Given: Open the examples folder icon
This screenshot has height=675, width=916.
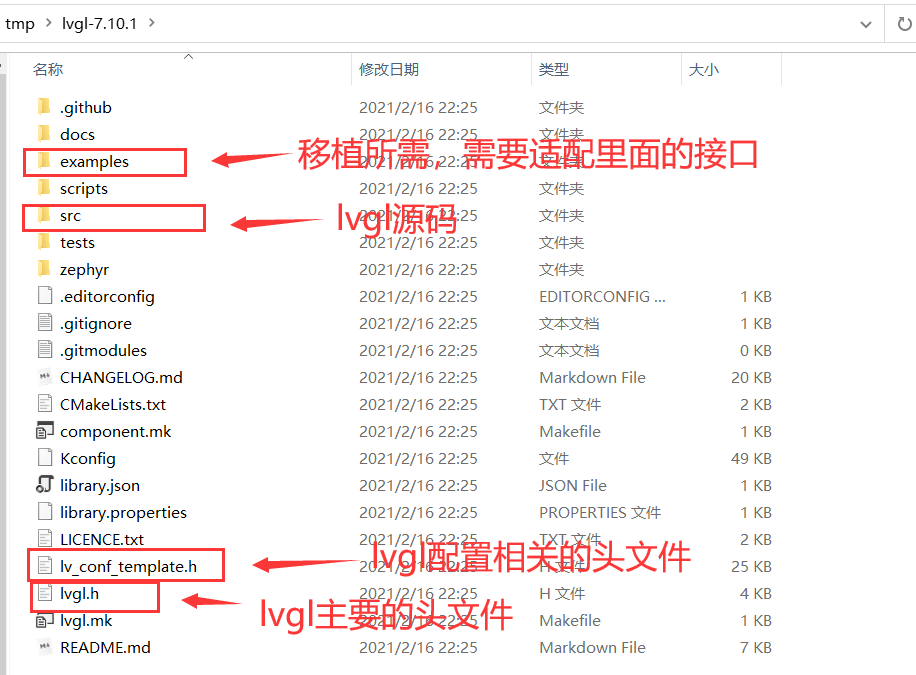Looking at the screenshot, I should click(44, 161).
